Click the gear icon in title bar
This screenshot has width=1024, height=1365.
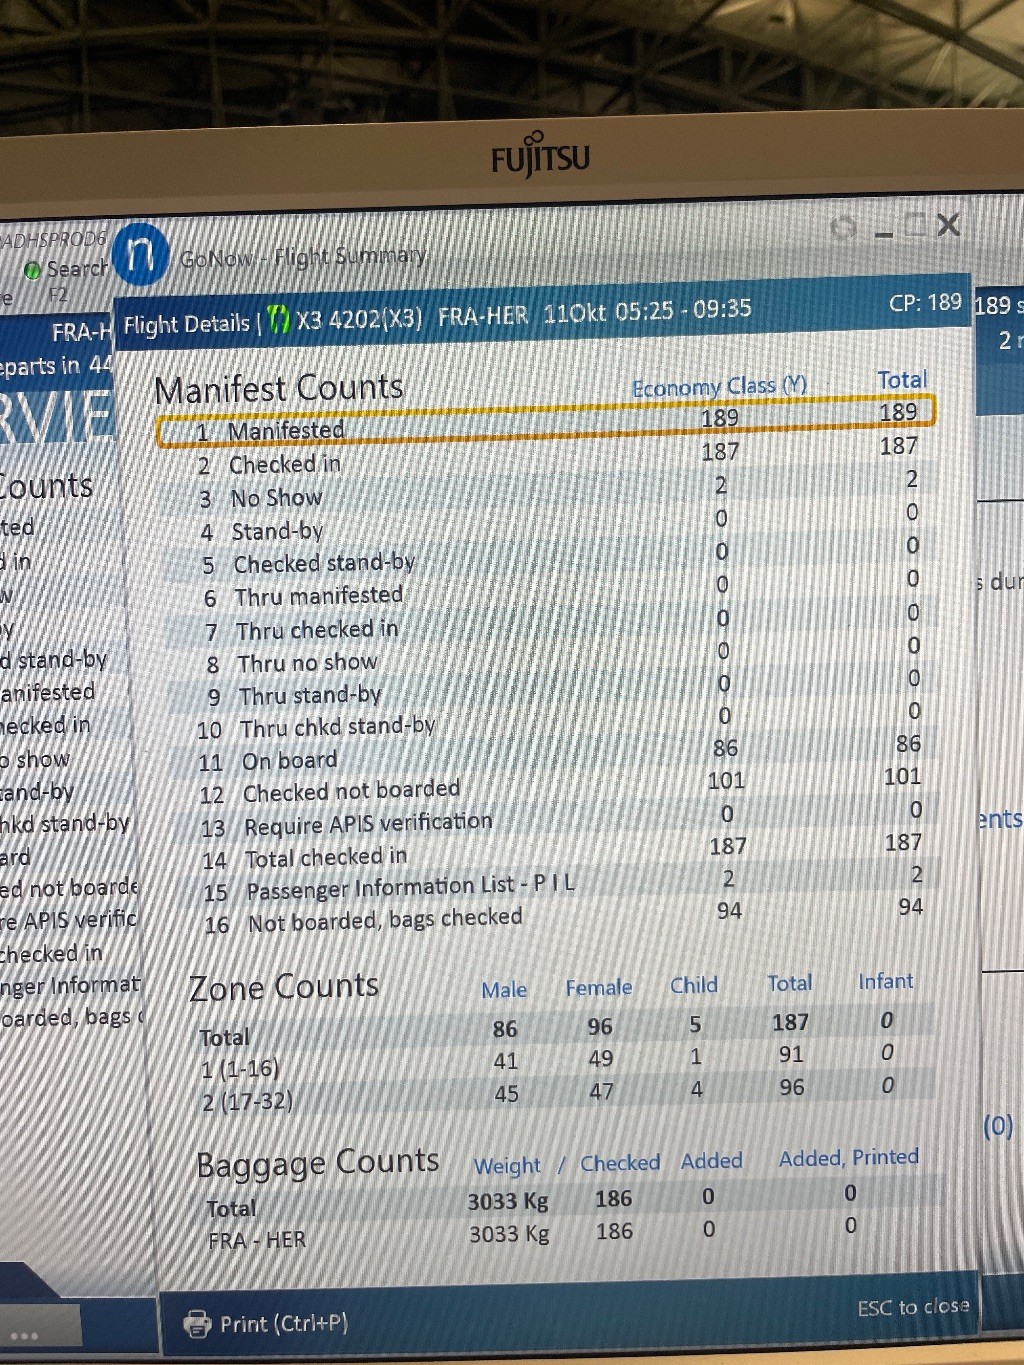pyautogui.click(x=844, y=229)
